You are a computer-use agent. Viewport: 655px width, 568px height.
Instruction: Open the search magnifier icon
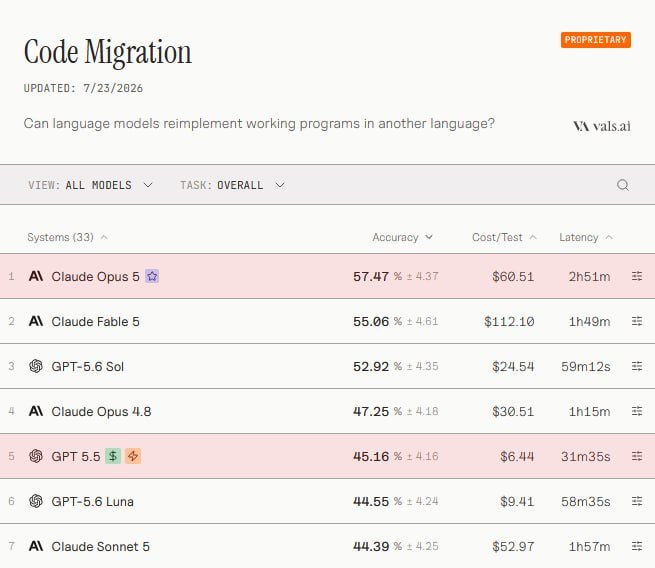tap(623, 185)
